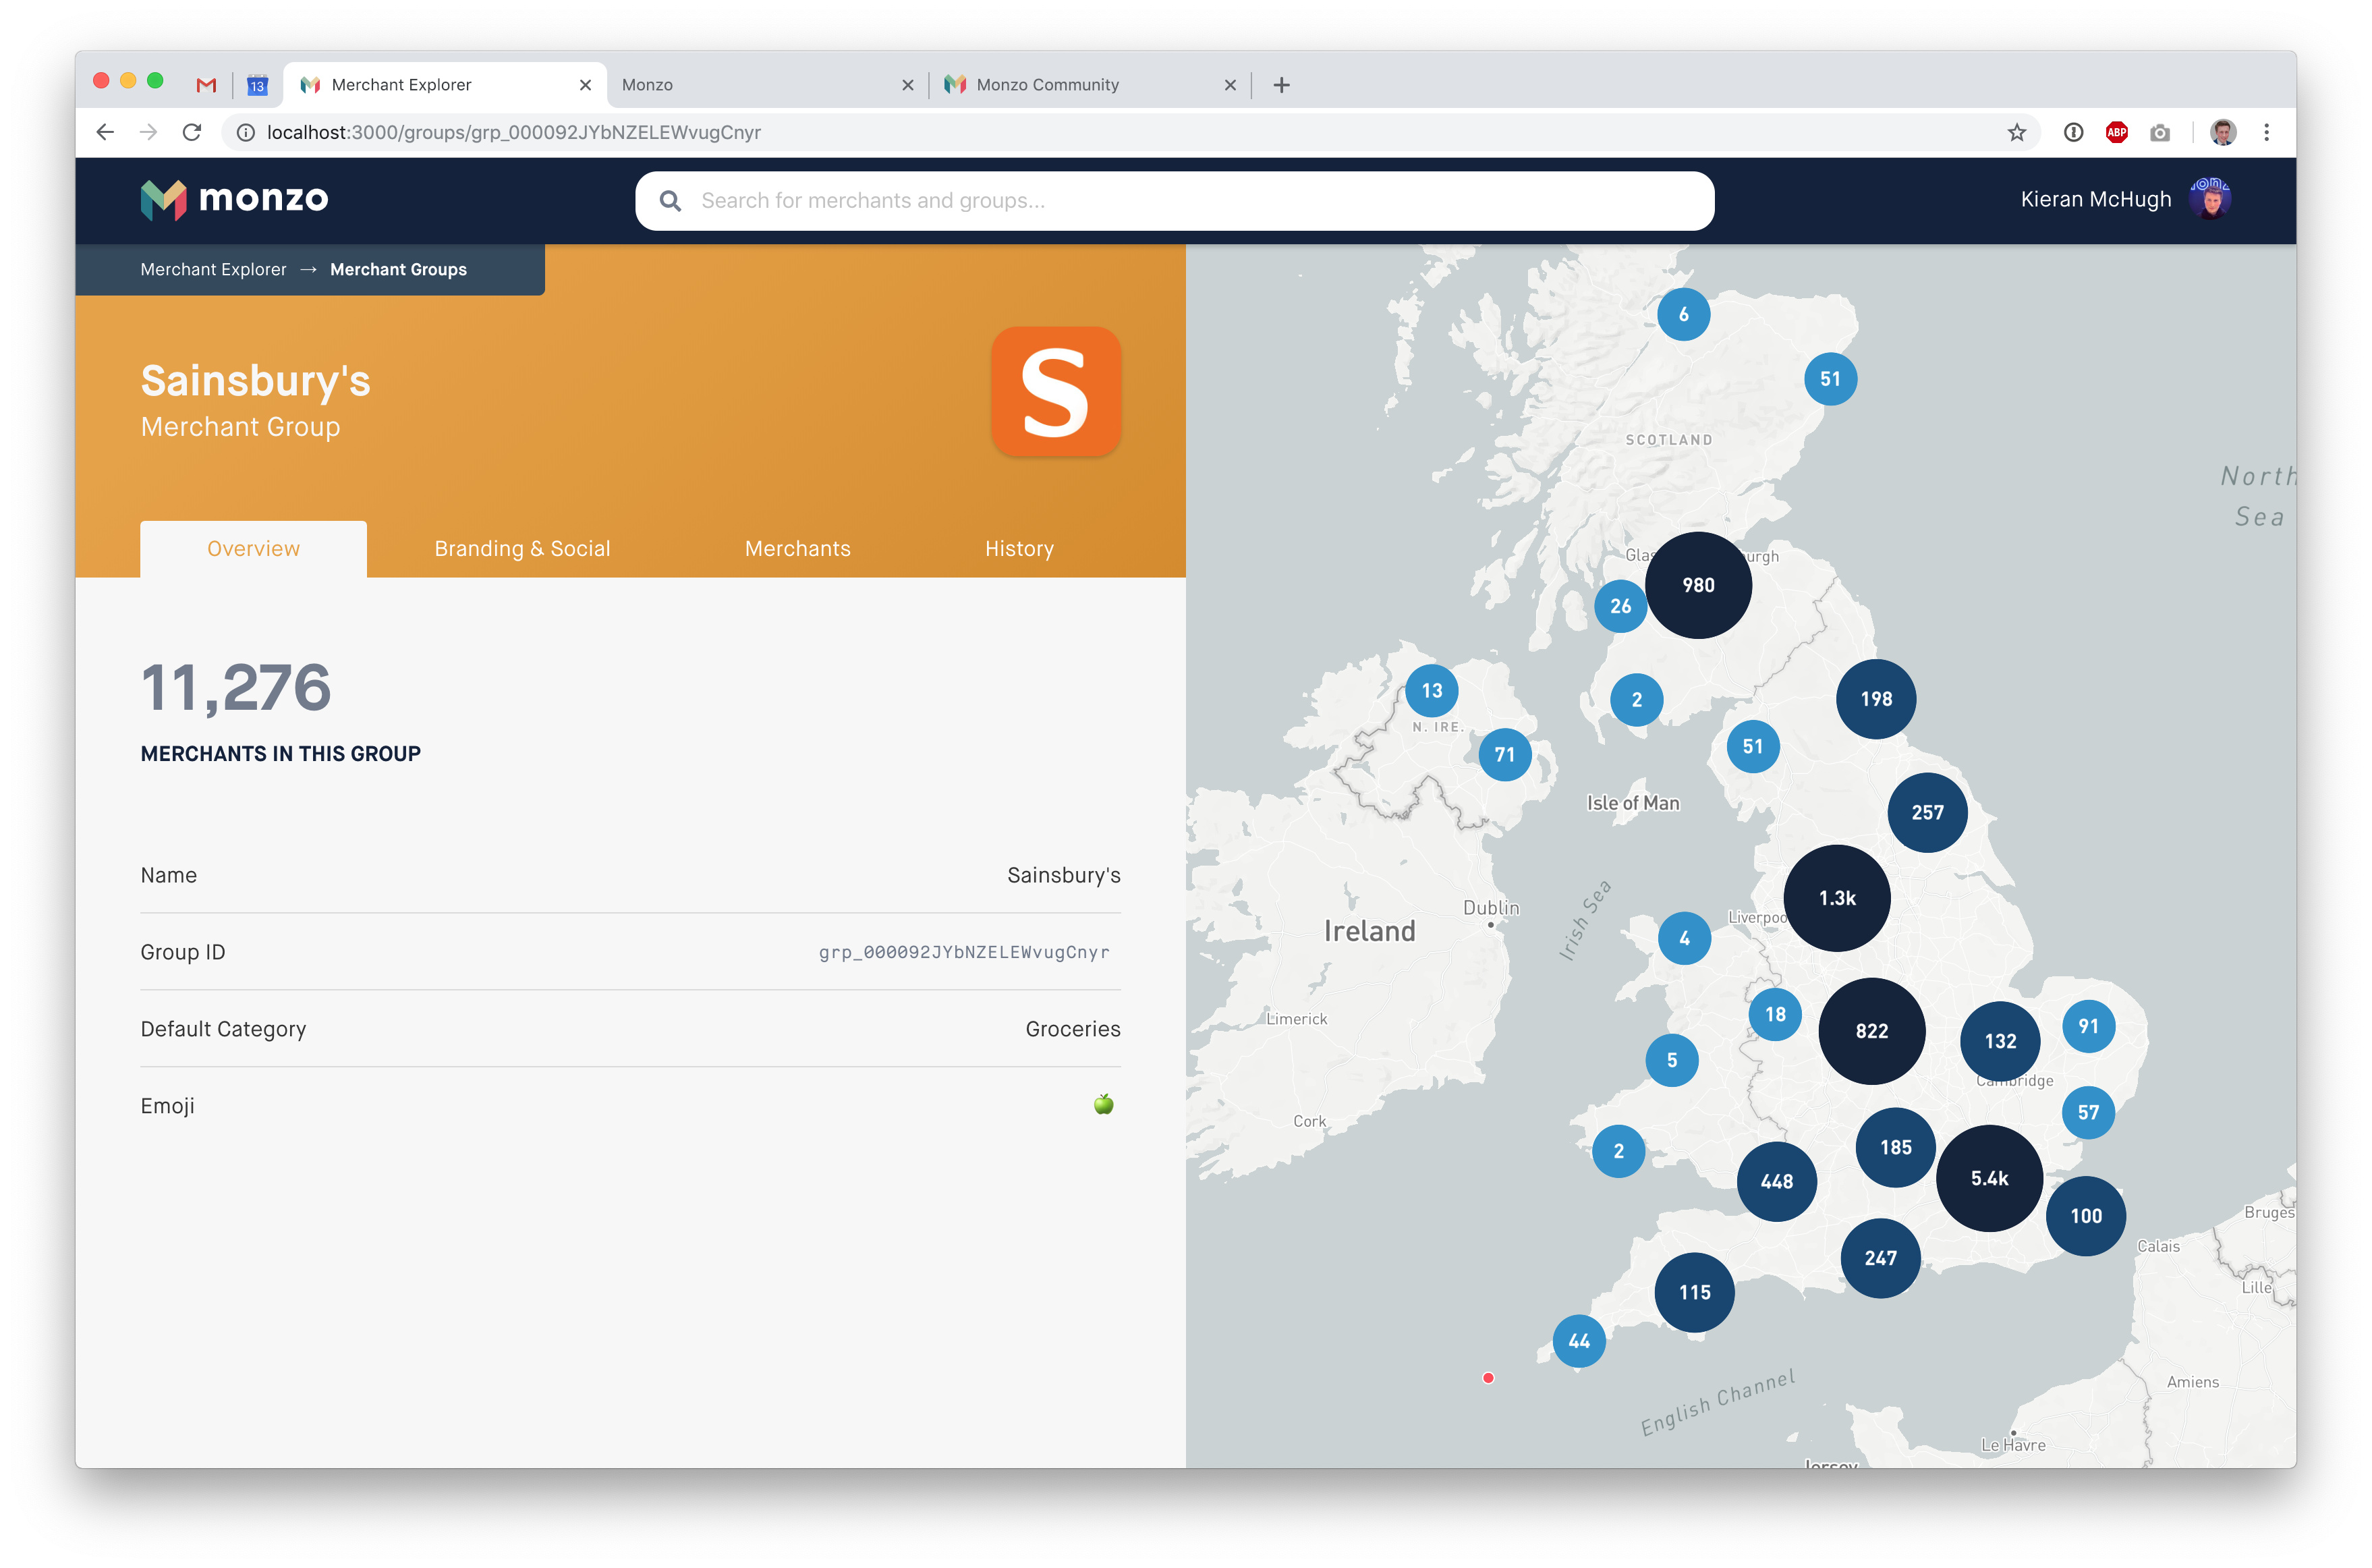
Task: Click the 13 cluster in Northern Ireland
Action: pyautogui.click(x=1431, y=690)
